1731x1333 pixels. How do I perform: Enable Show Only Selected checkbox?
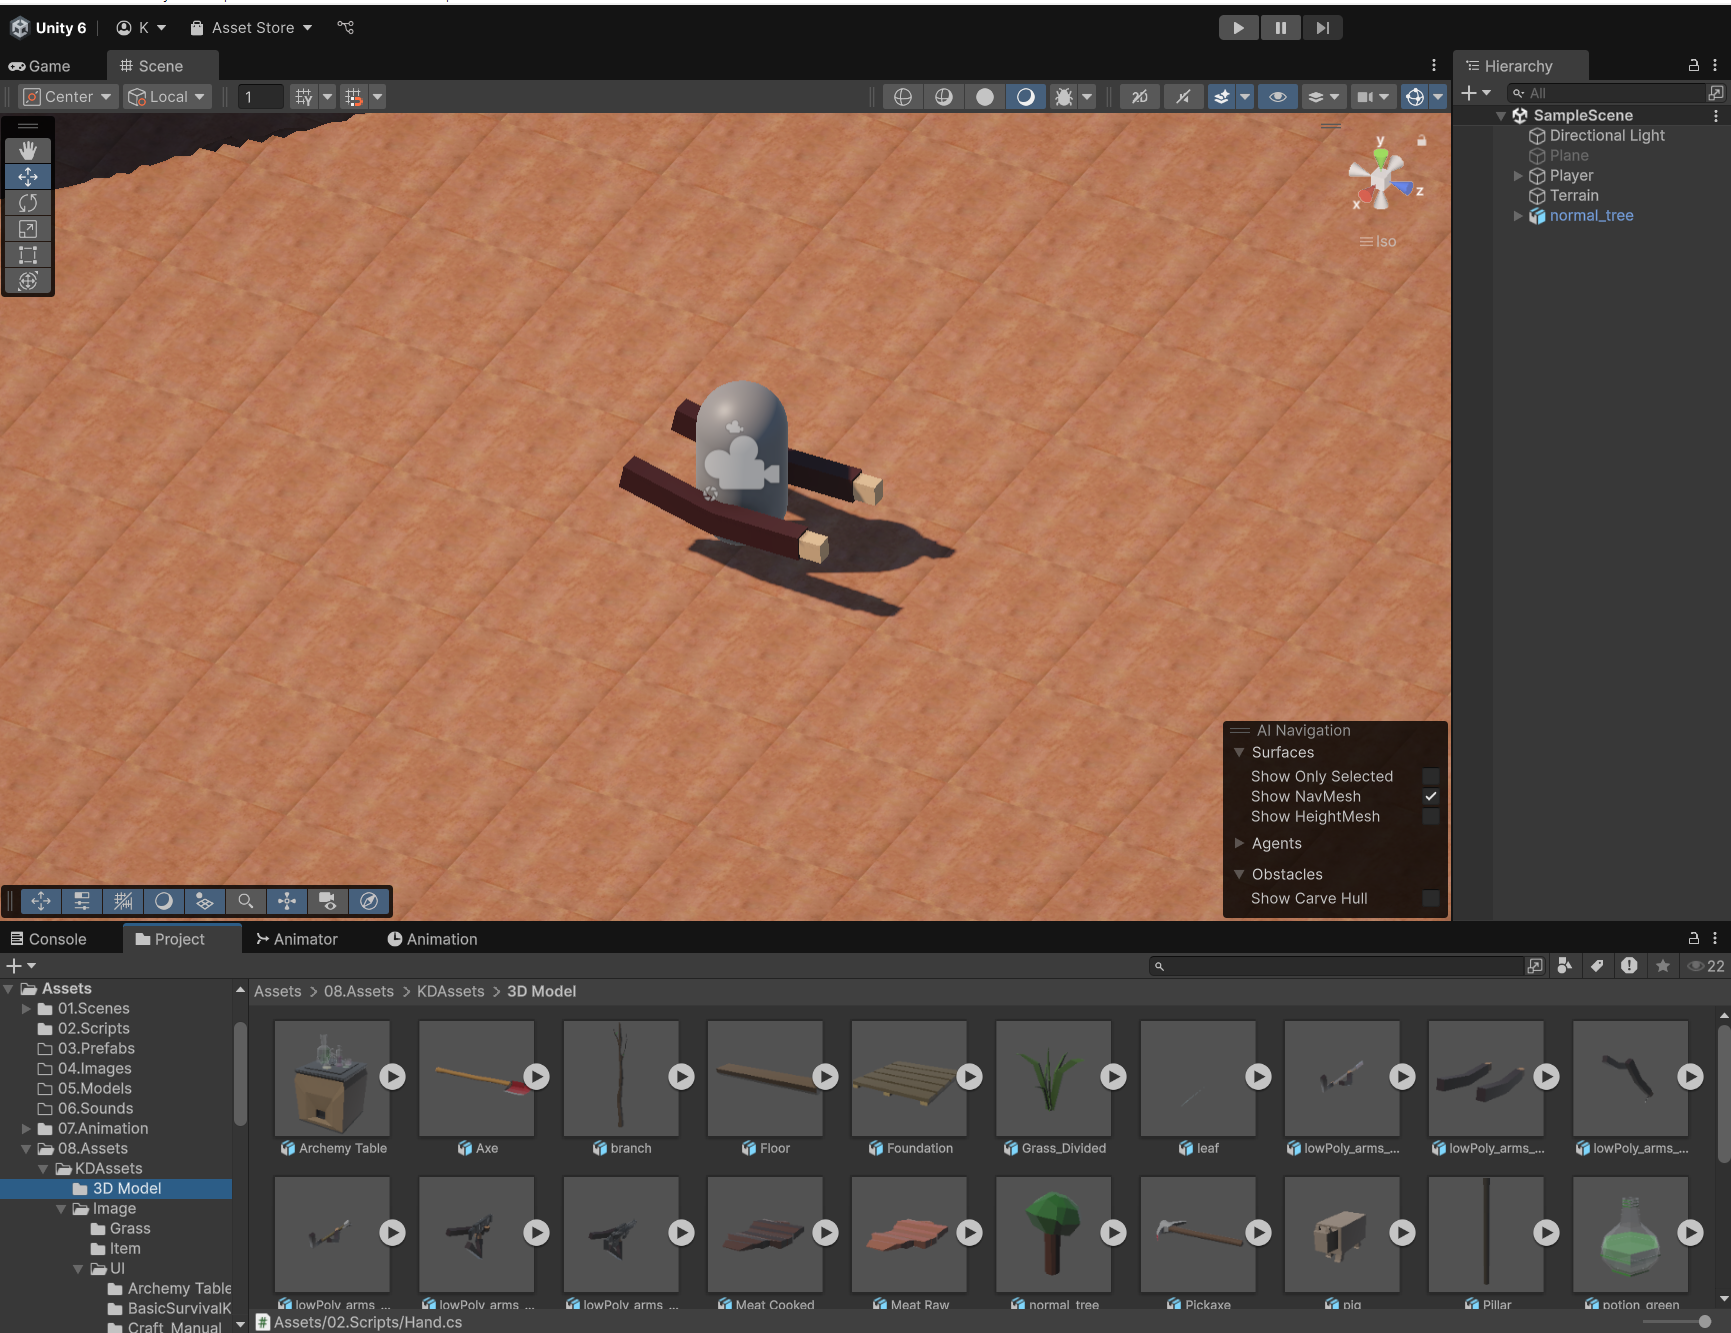(1431, 776)
